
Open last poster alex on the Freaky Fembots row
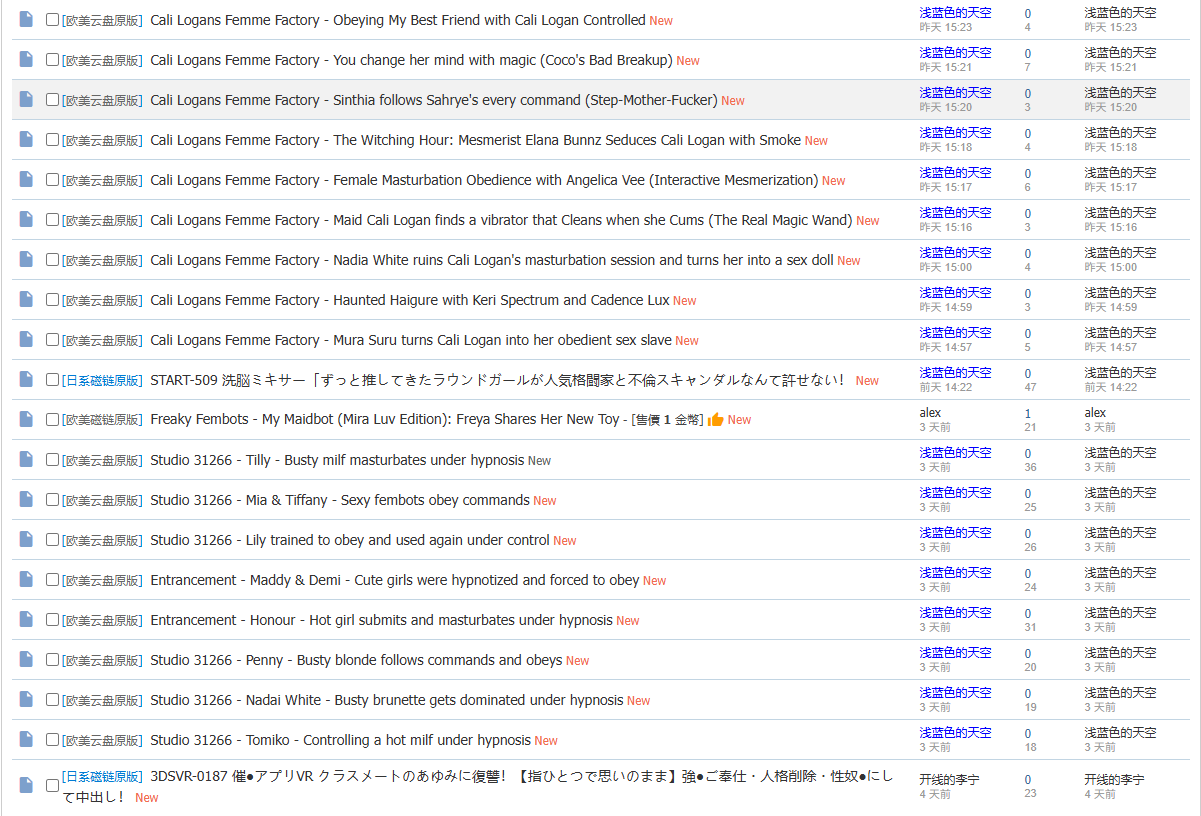[1095, 413]
